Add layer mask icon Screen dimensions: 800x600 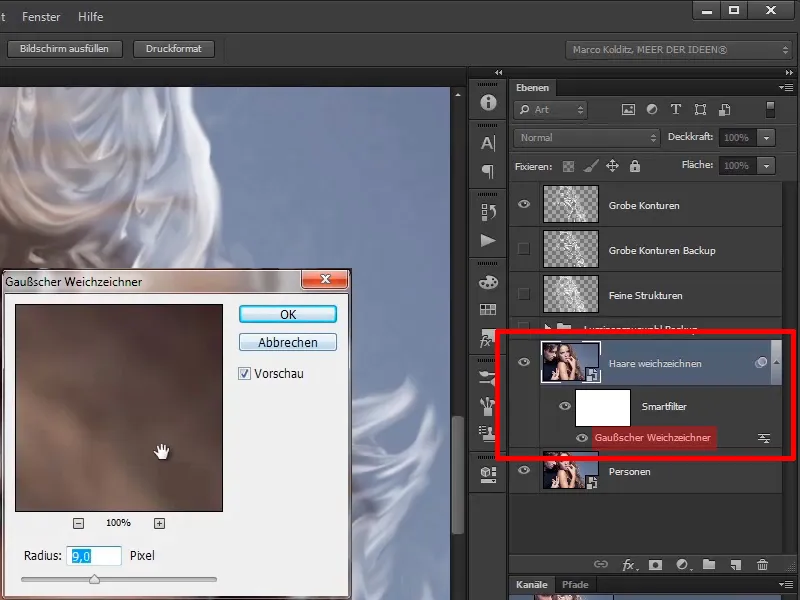(x=656, y=564)
